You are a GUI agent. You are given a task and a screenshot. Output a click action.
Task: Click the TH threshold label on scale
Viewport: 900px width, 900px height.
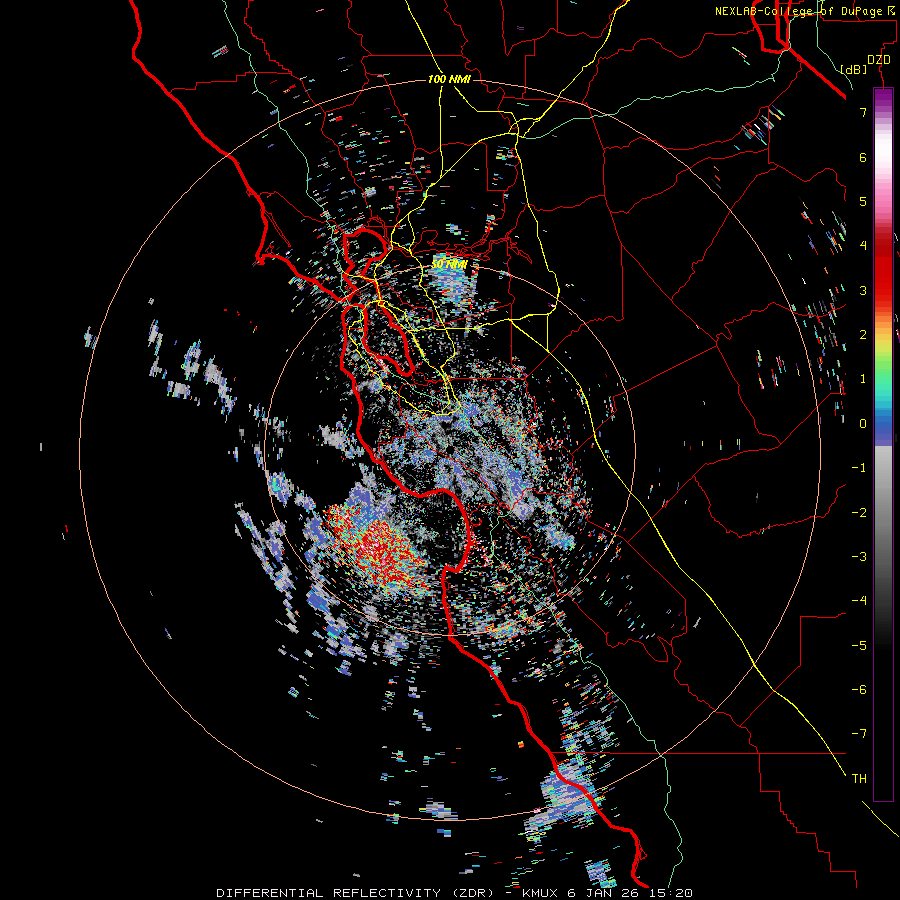859,778
